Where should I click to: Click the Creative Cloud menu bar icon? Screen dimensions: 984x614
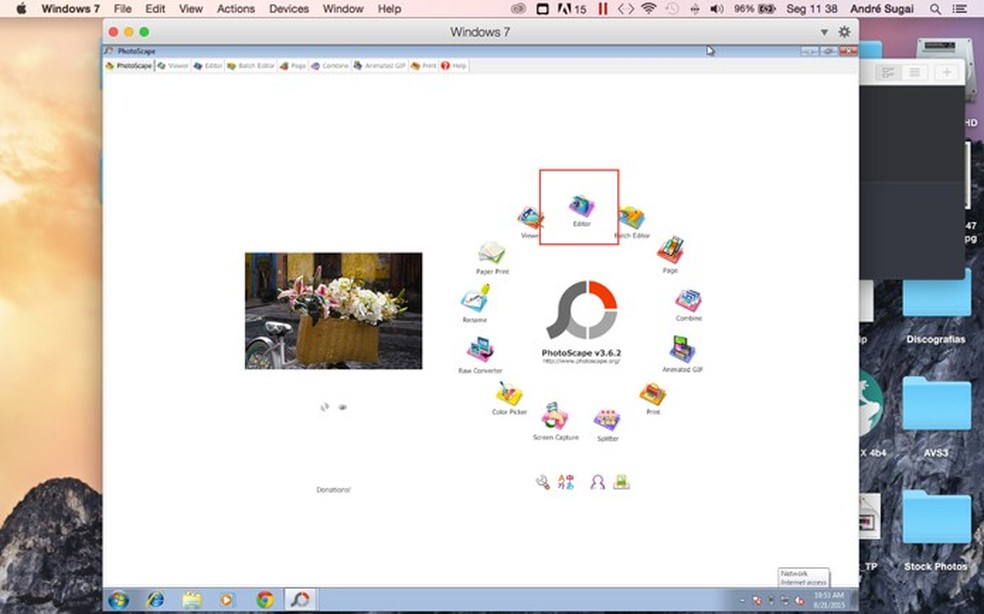pos(518,9)
